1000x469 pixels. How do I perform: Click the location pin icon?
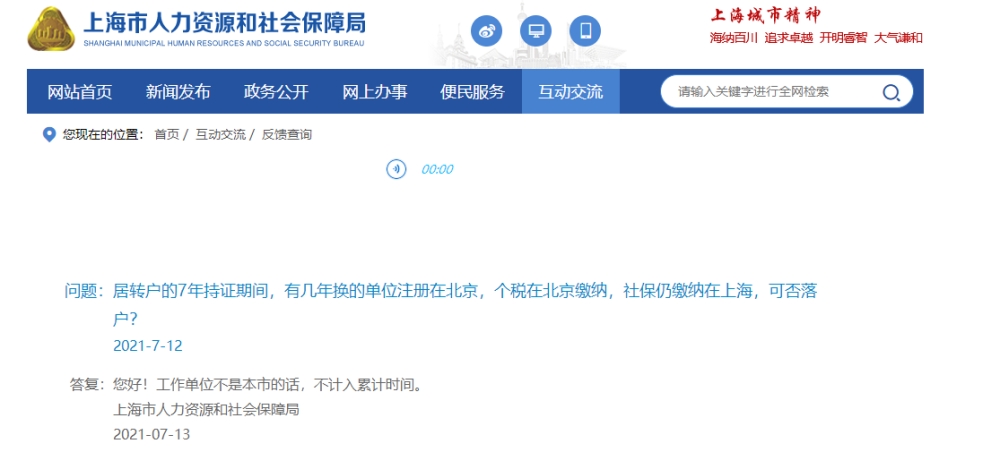(x=49, y=135)
